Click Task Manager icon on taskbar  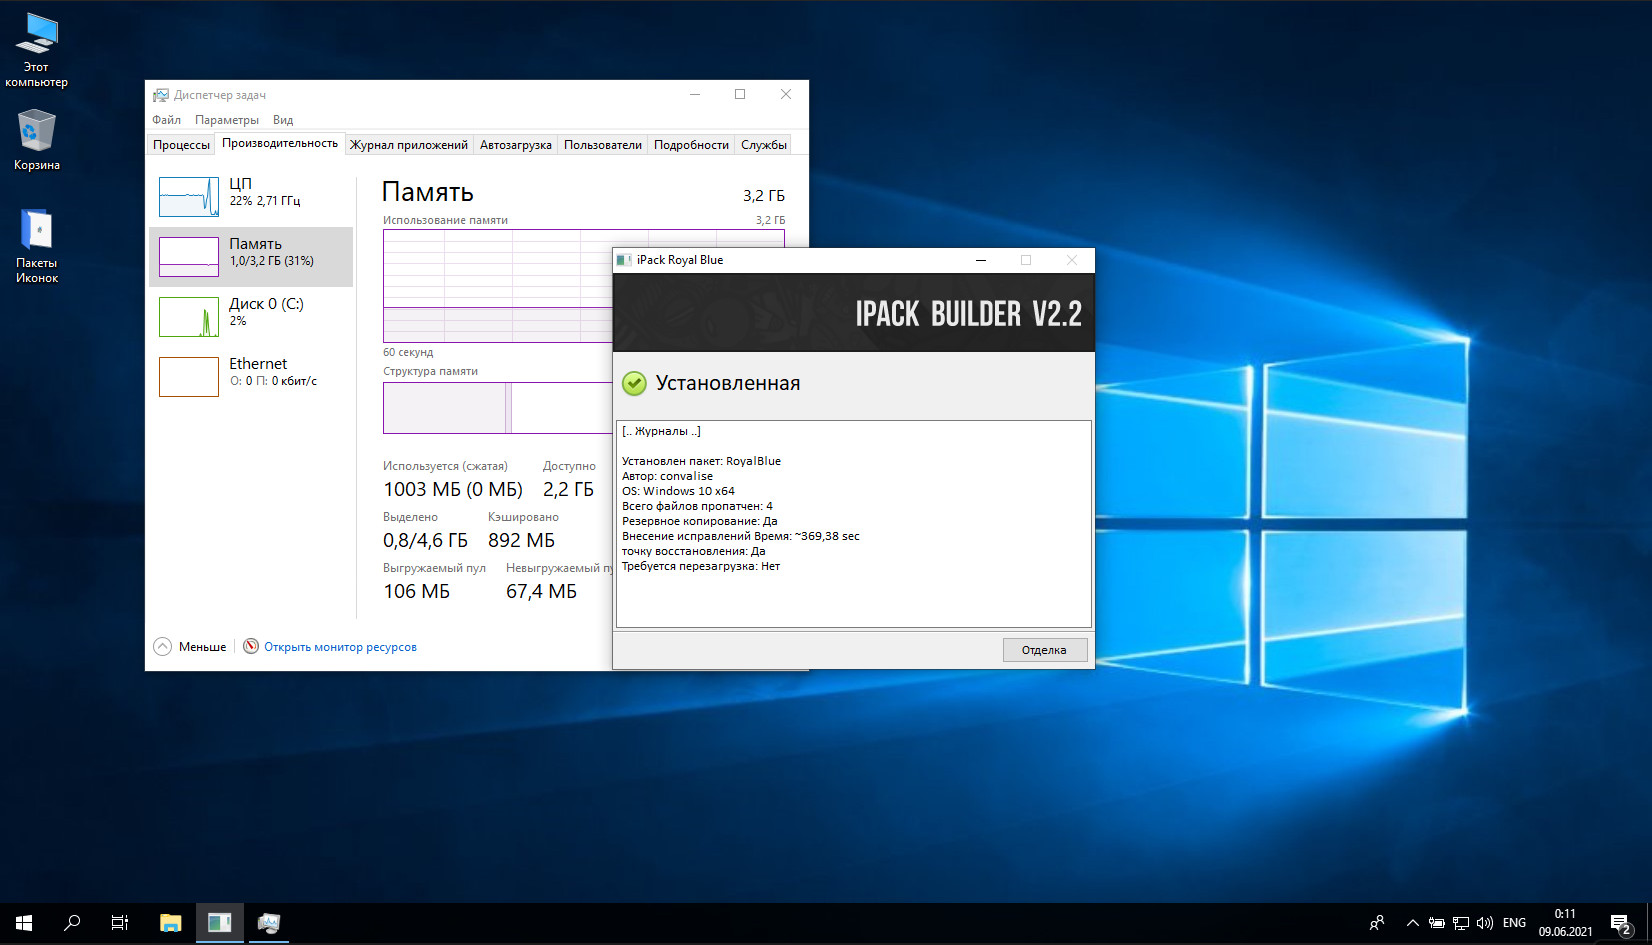pos(268,923)
